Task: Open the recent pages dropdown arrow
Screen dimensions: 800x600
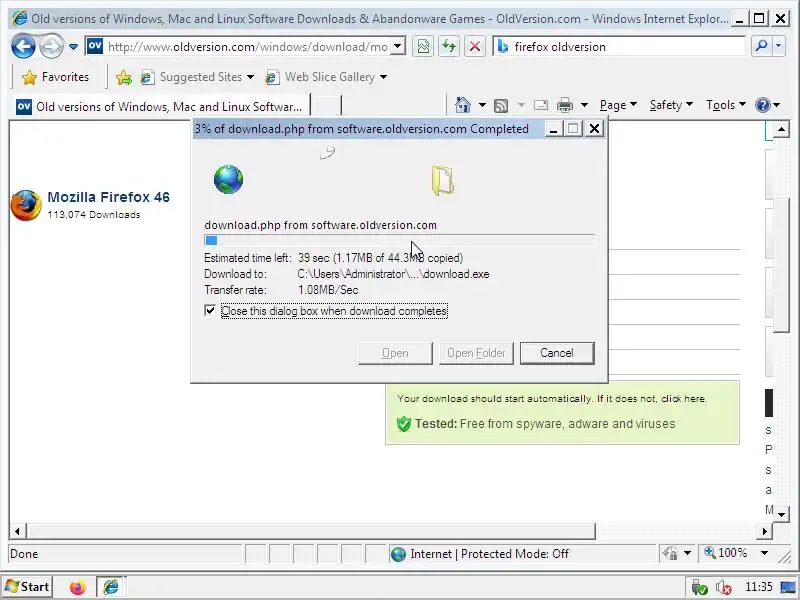Action: pos(73,47)
